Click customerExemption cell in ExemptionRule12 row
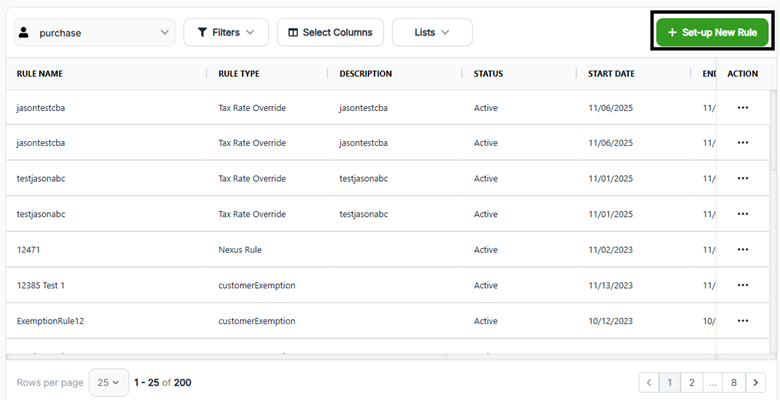 click(257, 321)
